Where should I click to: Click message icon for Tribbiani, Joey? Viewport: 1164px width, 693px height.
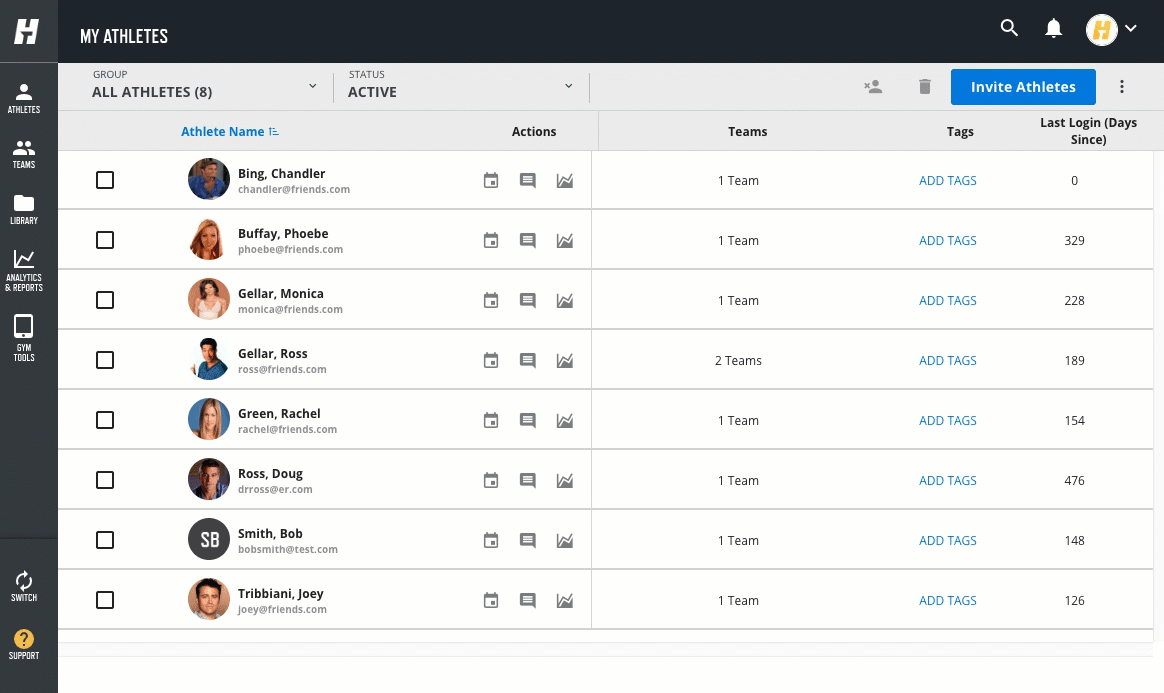click(528, 601)
